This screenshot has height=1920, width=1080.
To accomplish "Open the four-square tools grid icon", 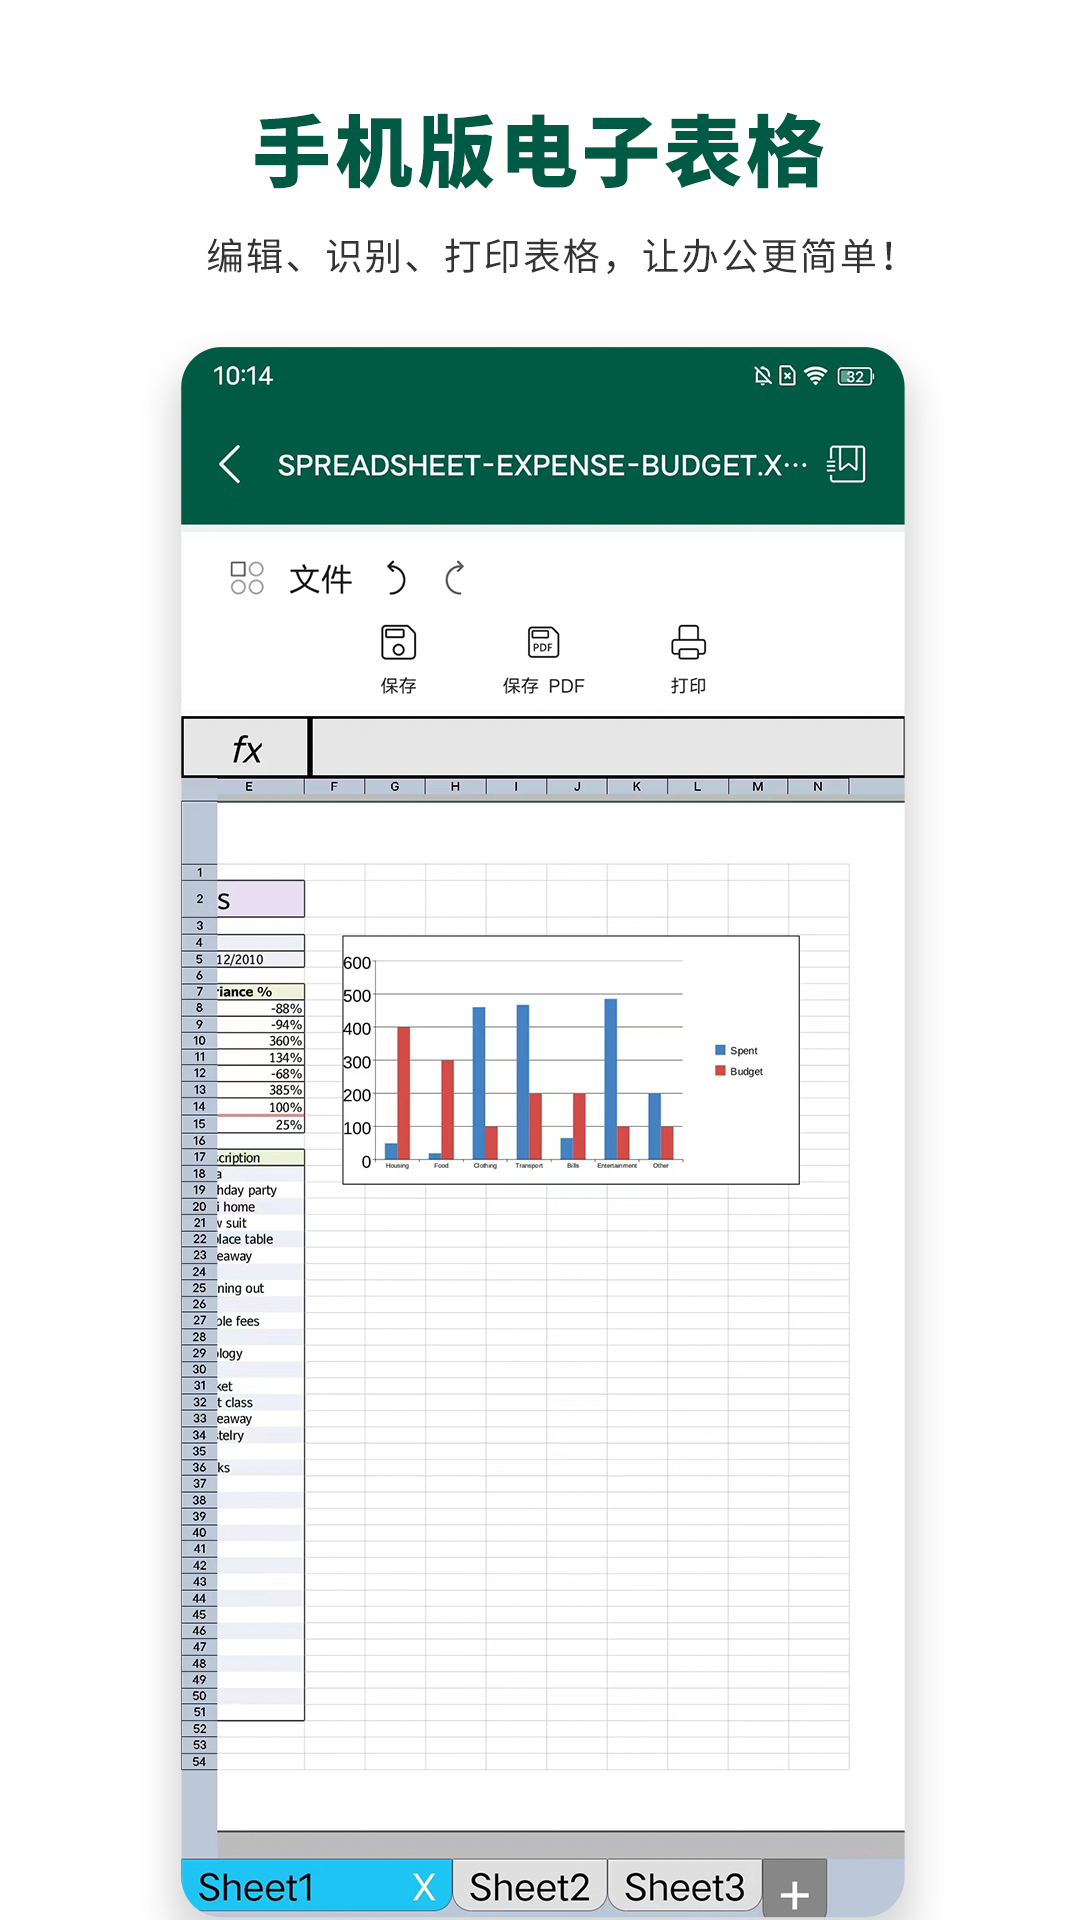I will click(247, 578).
